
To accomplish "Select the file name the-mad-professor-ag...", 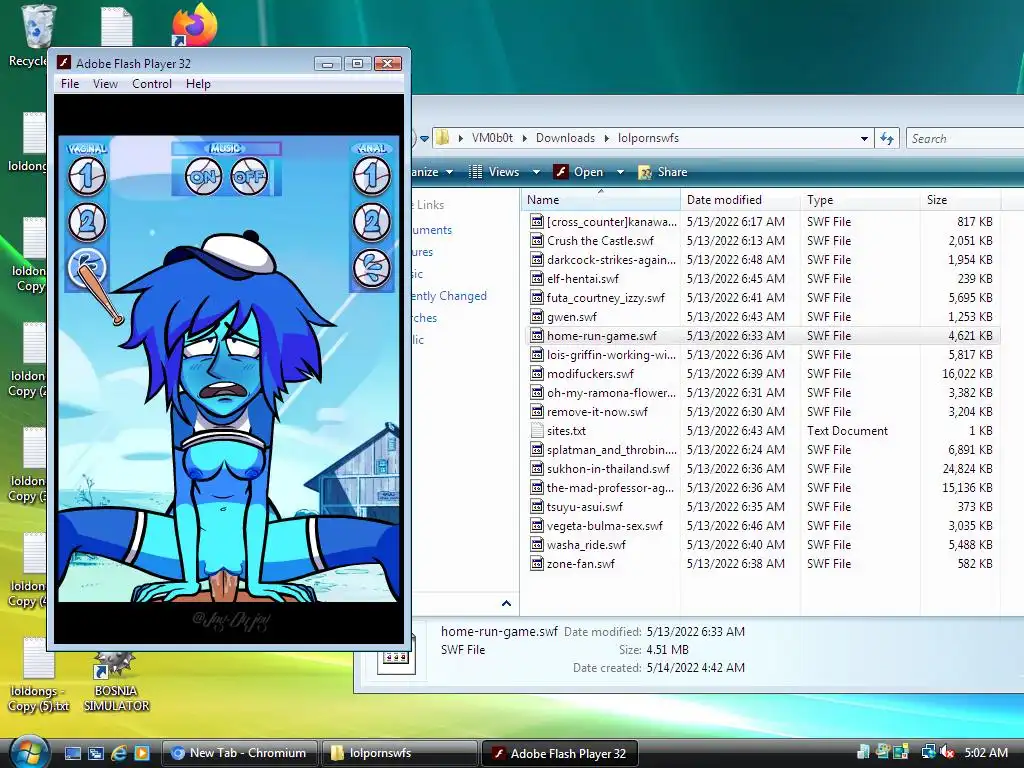I will 610,488.
